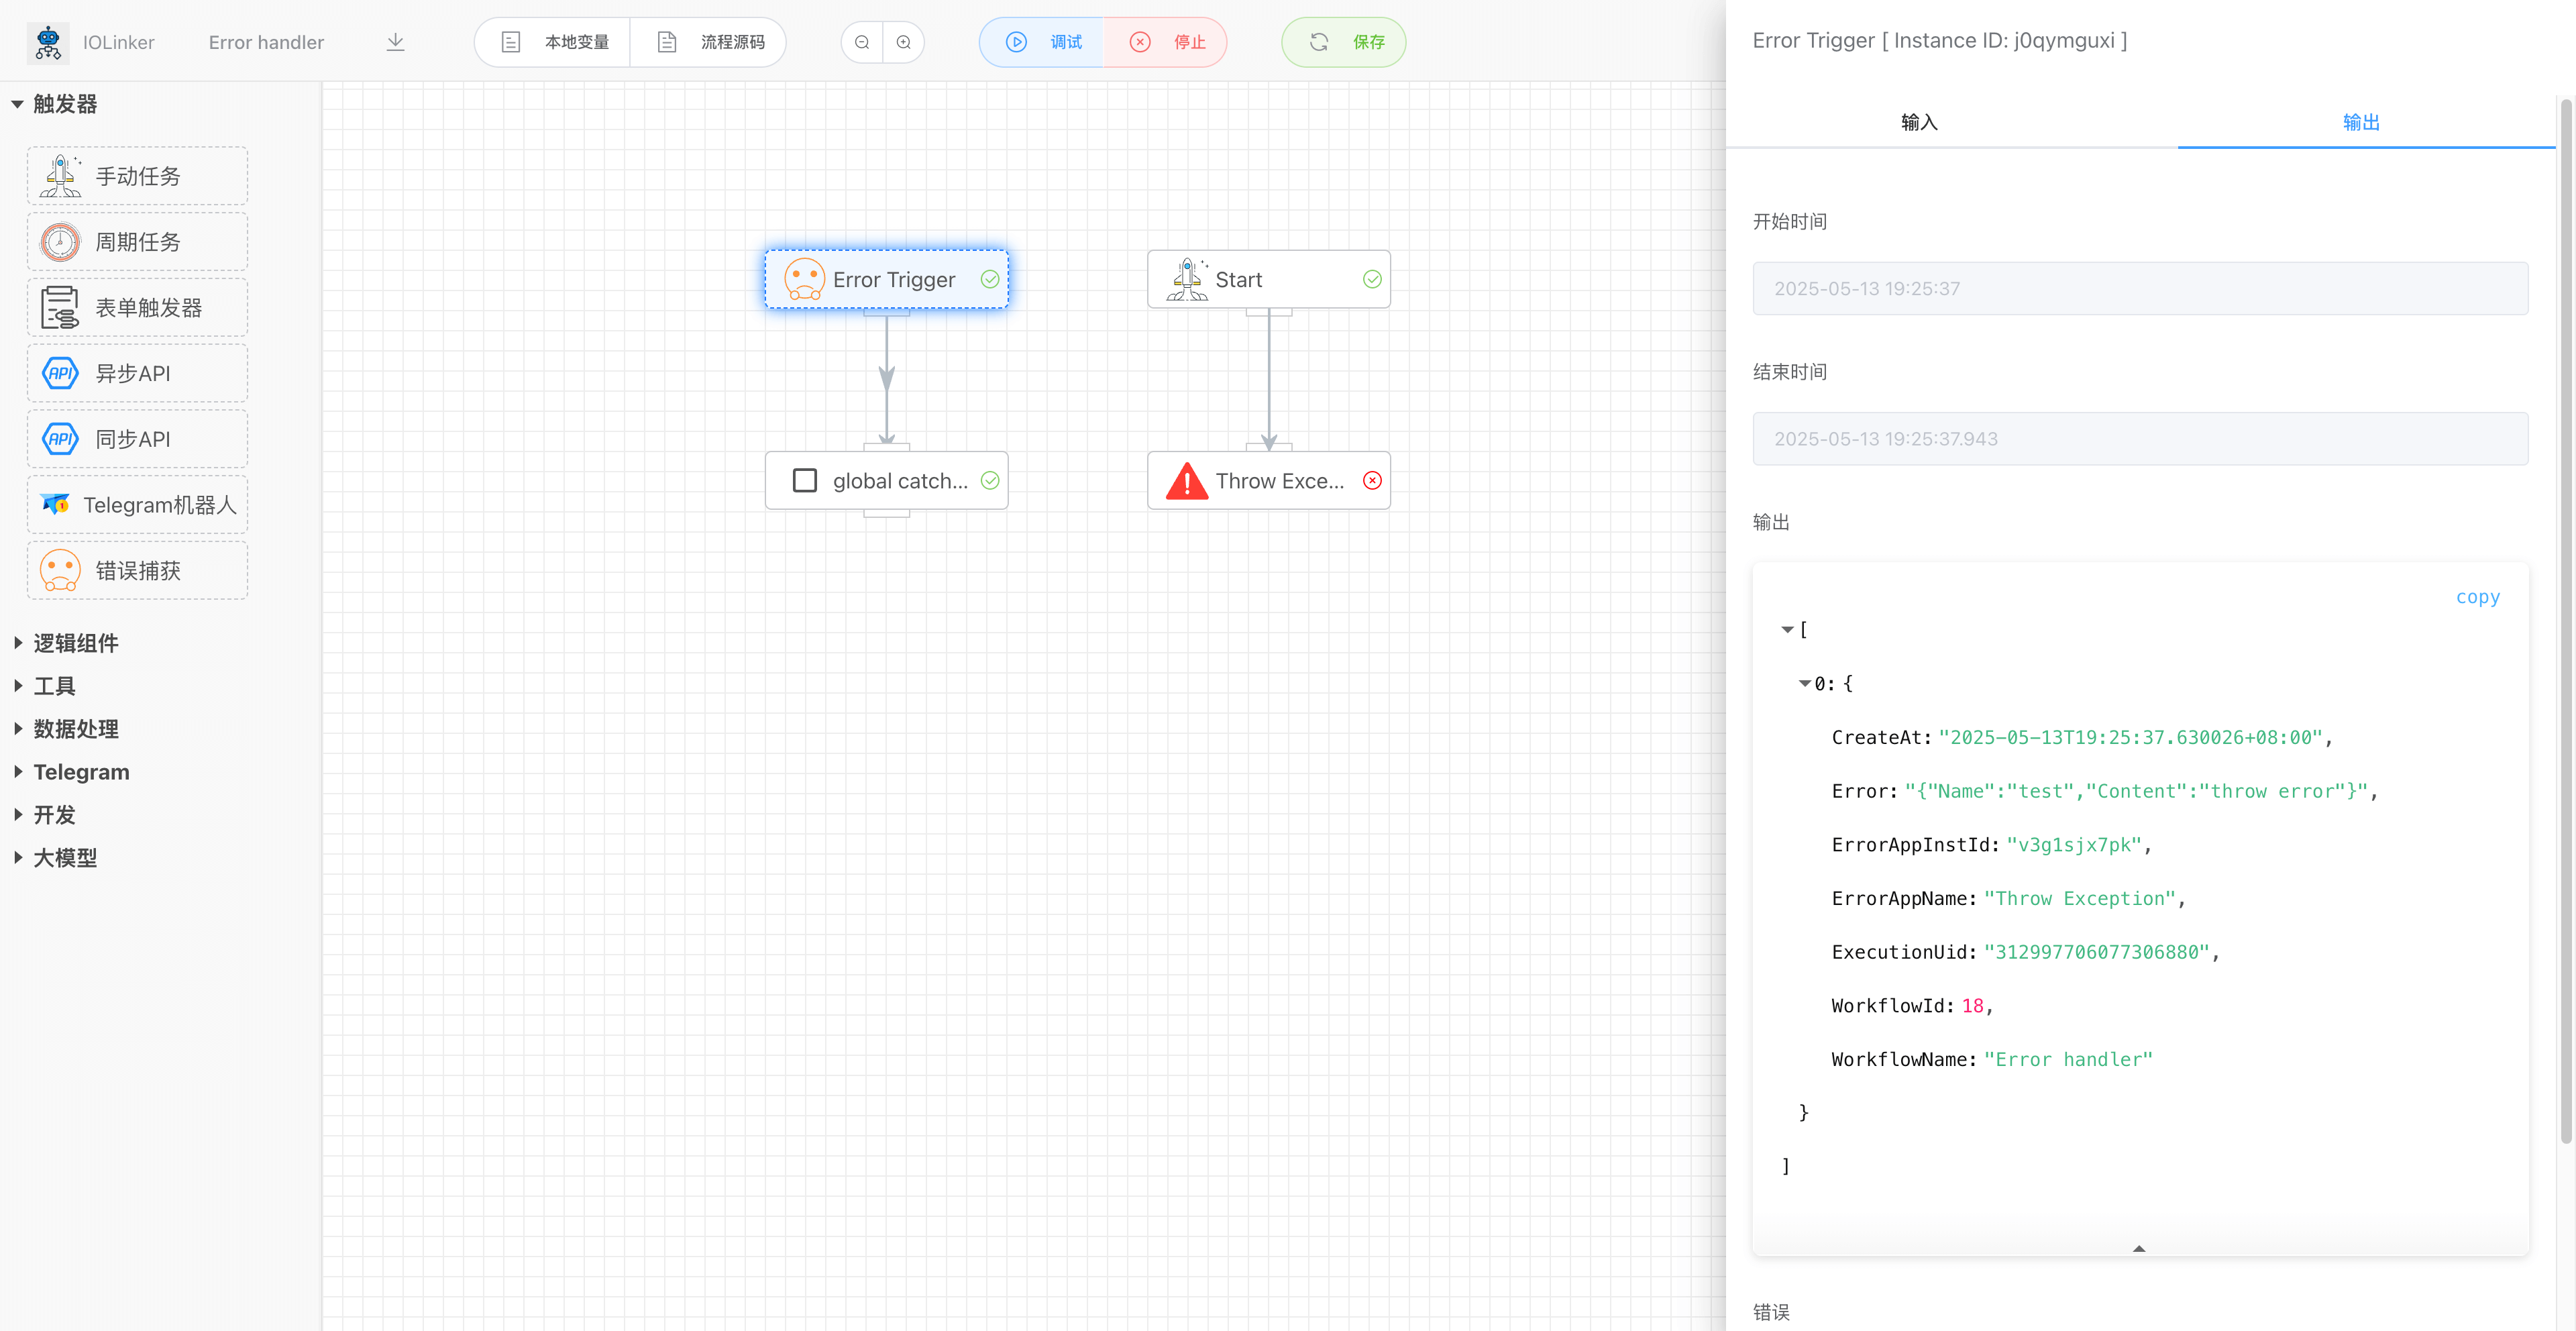
Task: Click the global catch node checkbox icon
Action: (x=804, y=481)
